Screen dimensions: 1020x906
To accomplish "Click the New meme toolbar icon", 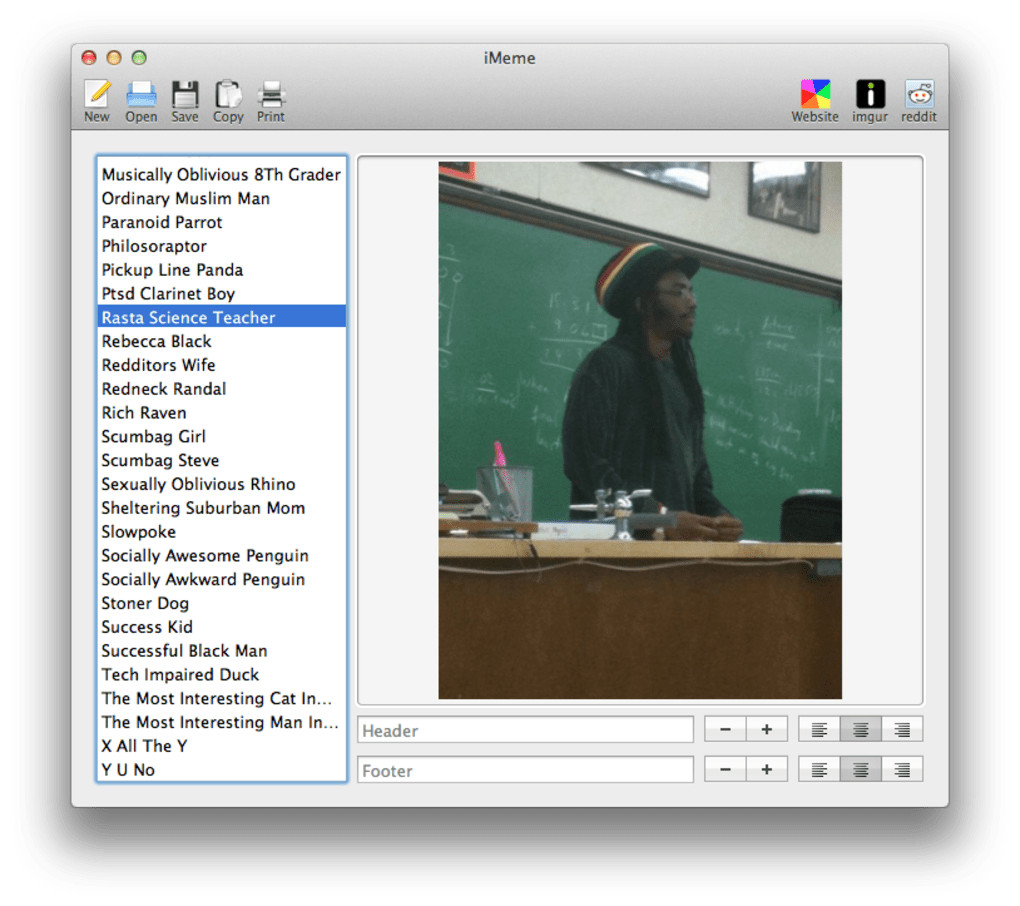I will [x=97, y=95].
